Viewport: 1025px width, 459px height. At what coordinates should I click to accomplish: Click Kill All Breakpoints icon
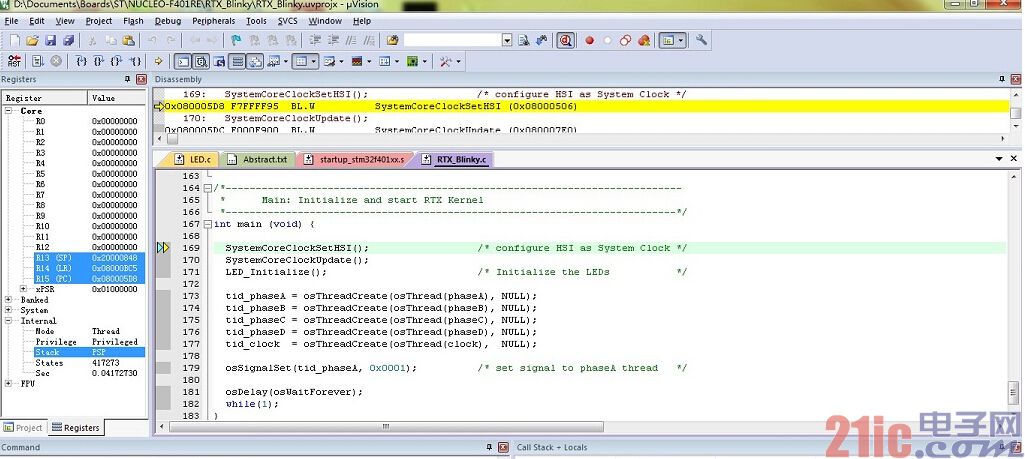[x=644, y=41]
